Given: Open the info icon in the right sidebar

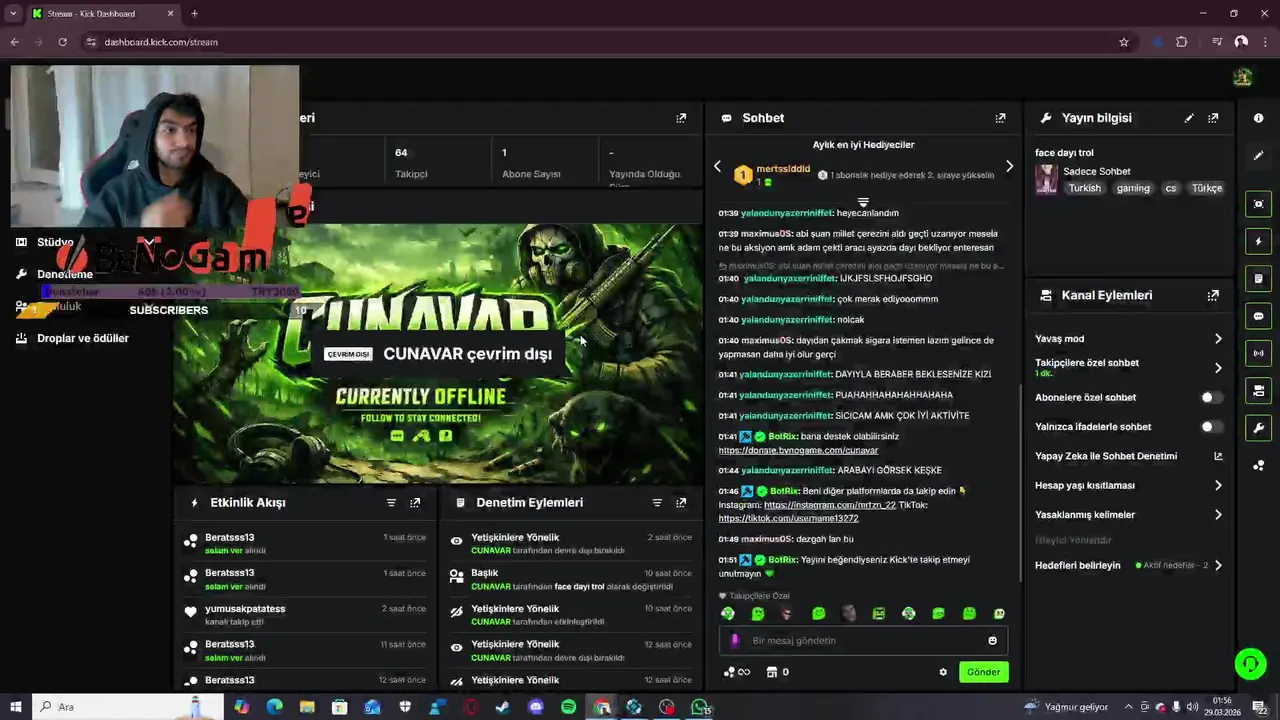Looking at the screenshot, I should tap(1258, 118).
